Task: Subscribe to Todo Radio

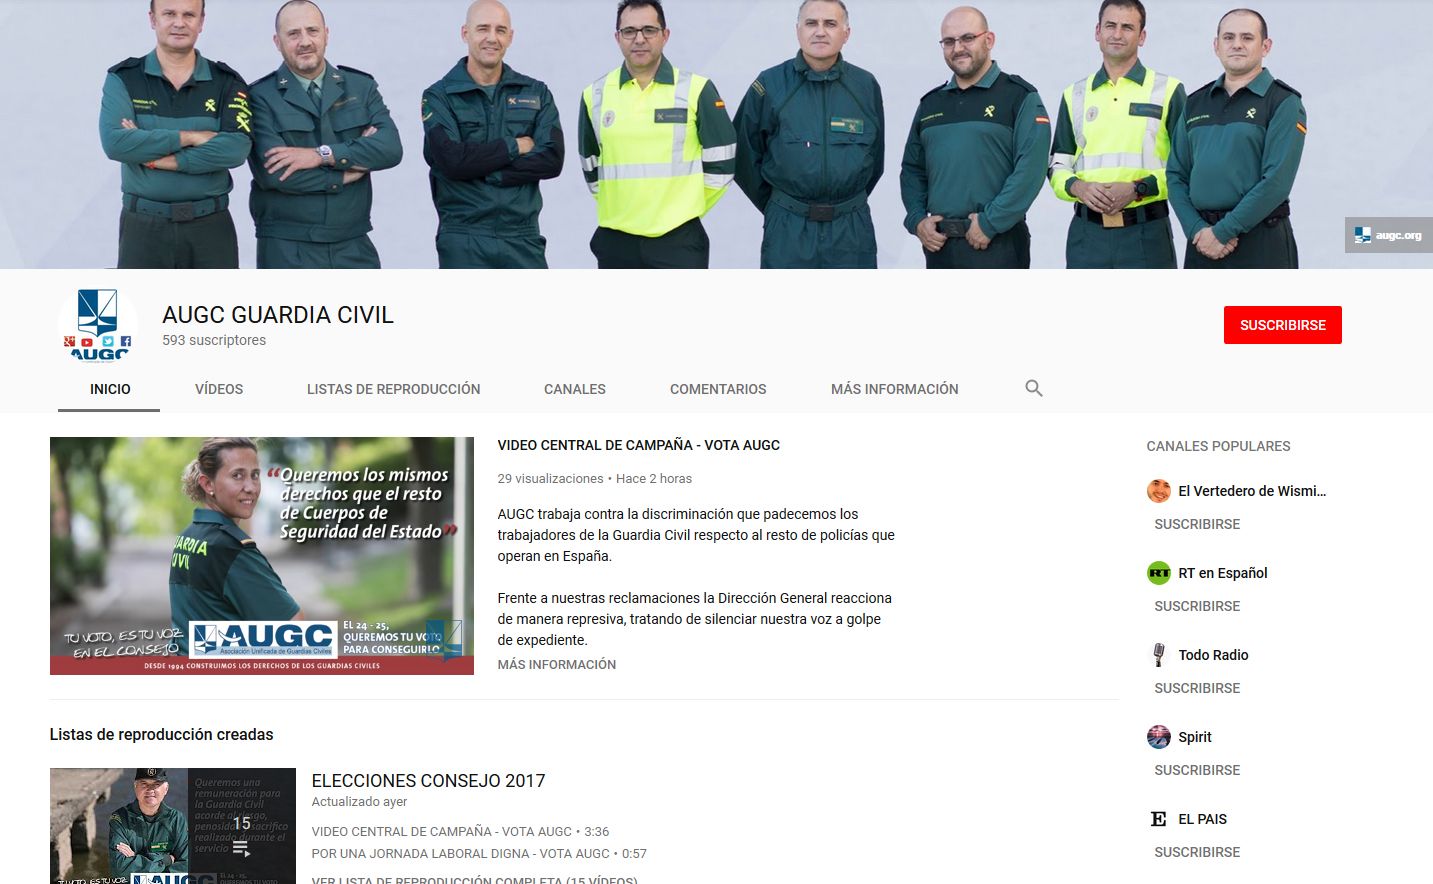Action: (x=1196, y=688)
